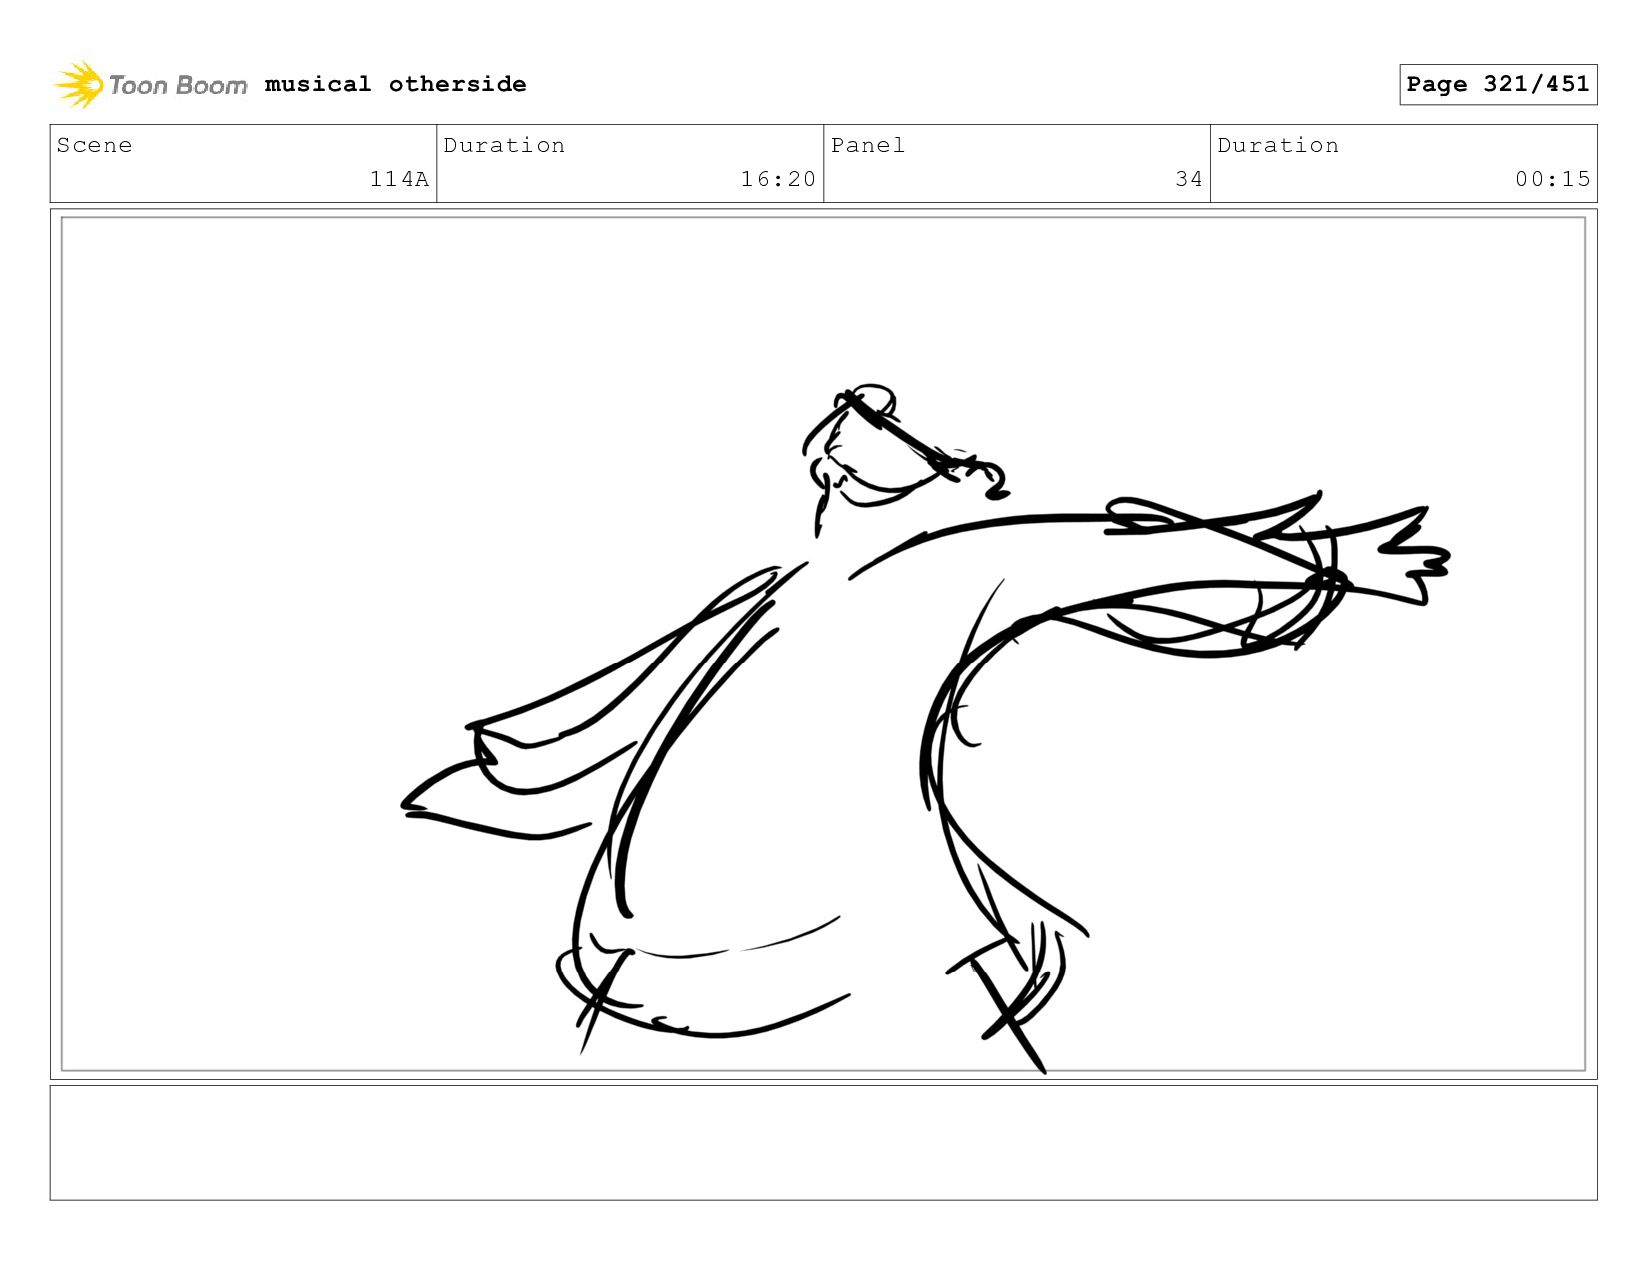Click the 'Page 321/451' page indicator
The width and height of the screenshot is (1650, 1275).
click(1498, 84)
